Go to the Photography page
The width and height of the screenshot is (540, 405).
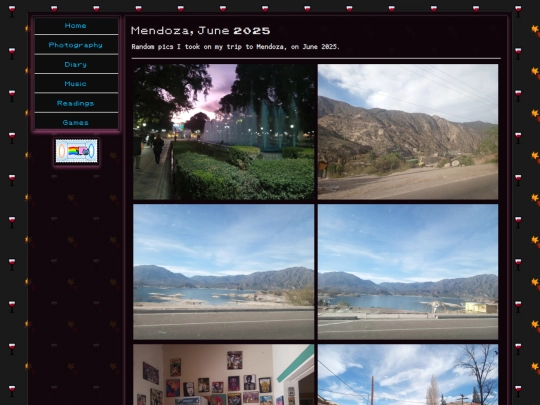(76, 45)
